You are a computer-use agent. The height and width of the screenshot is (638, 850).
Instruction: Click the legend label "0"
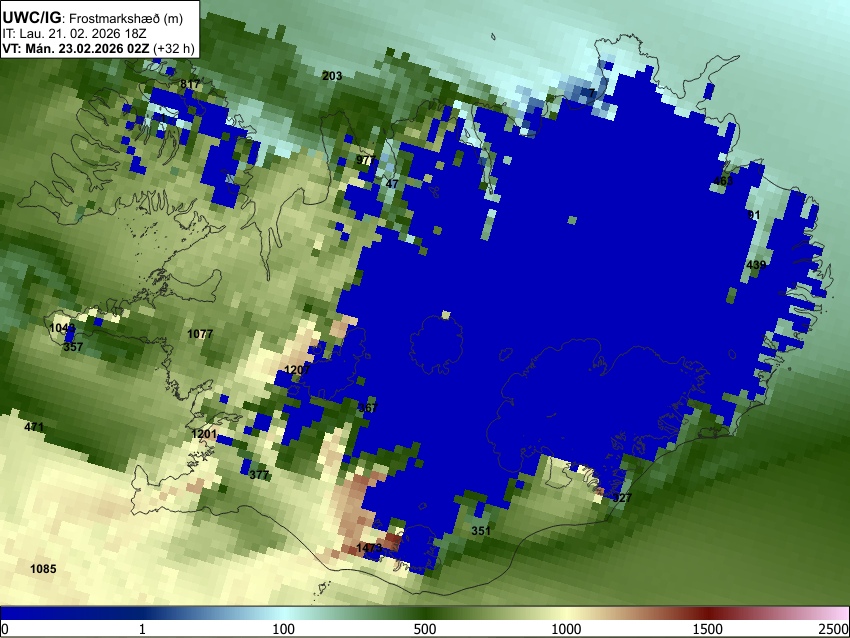coord(5,629)
